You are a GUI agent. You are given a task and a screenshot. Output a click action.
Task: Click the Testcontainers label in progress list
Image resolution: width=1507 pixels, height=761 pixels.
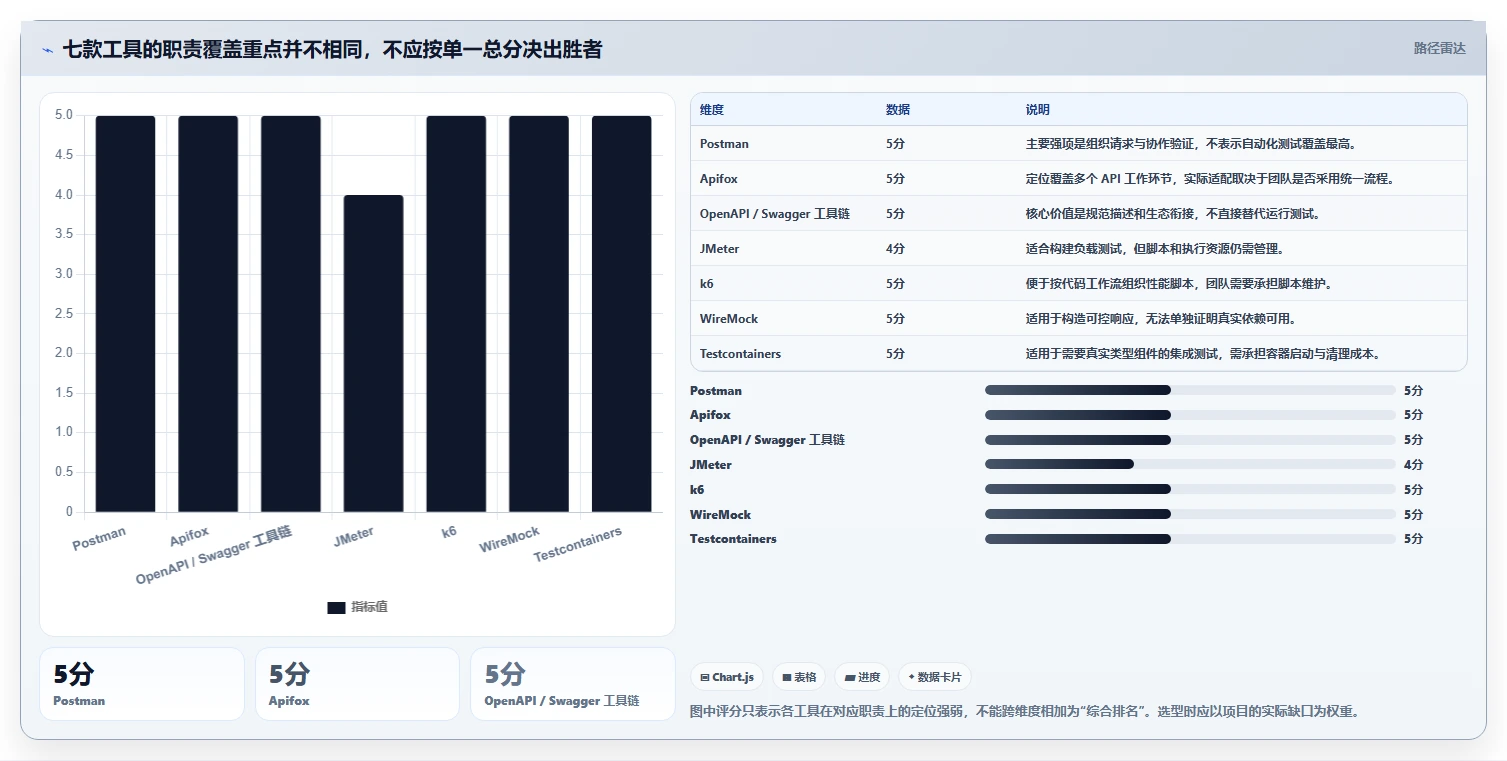(733, 539)
